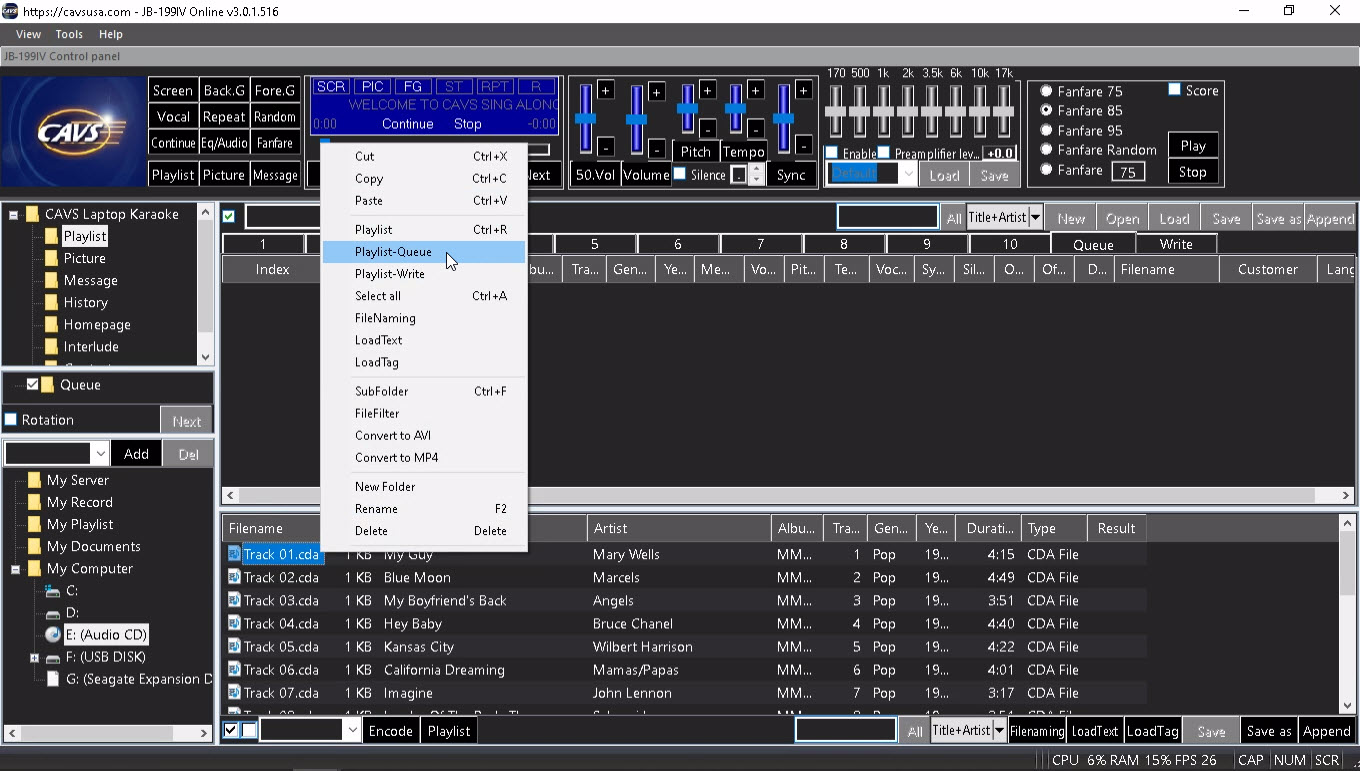The height and width of the screenshot is (771, 1360).
Task: Open the Title+Artist dropdown next to Filenaming
Action: click(x=999, y=731)
